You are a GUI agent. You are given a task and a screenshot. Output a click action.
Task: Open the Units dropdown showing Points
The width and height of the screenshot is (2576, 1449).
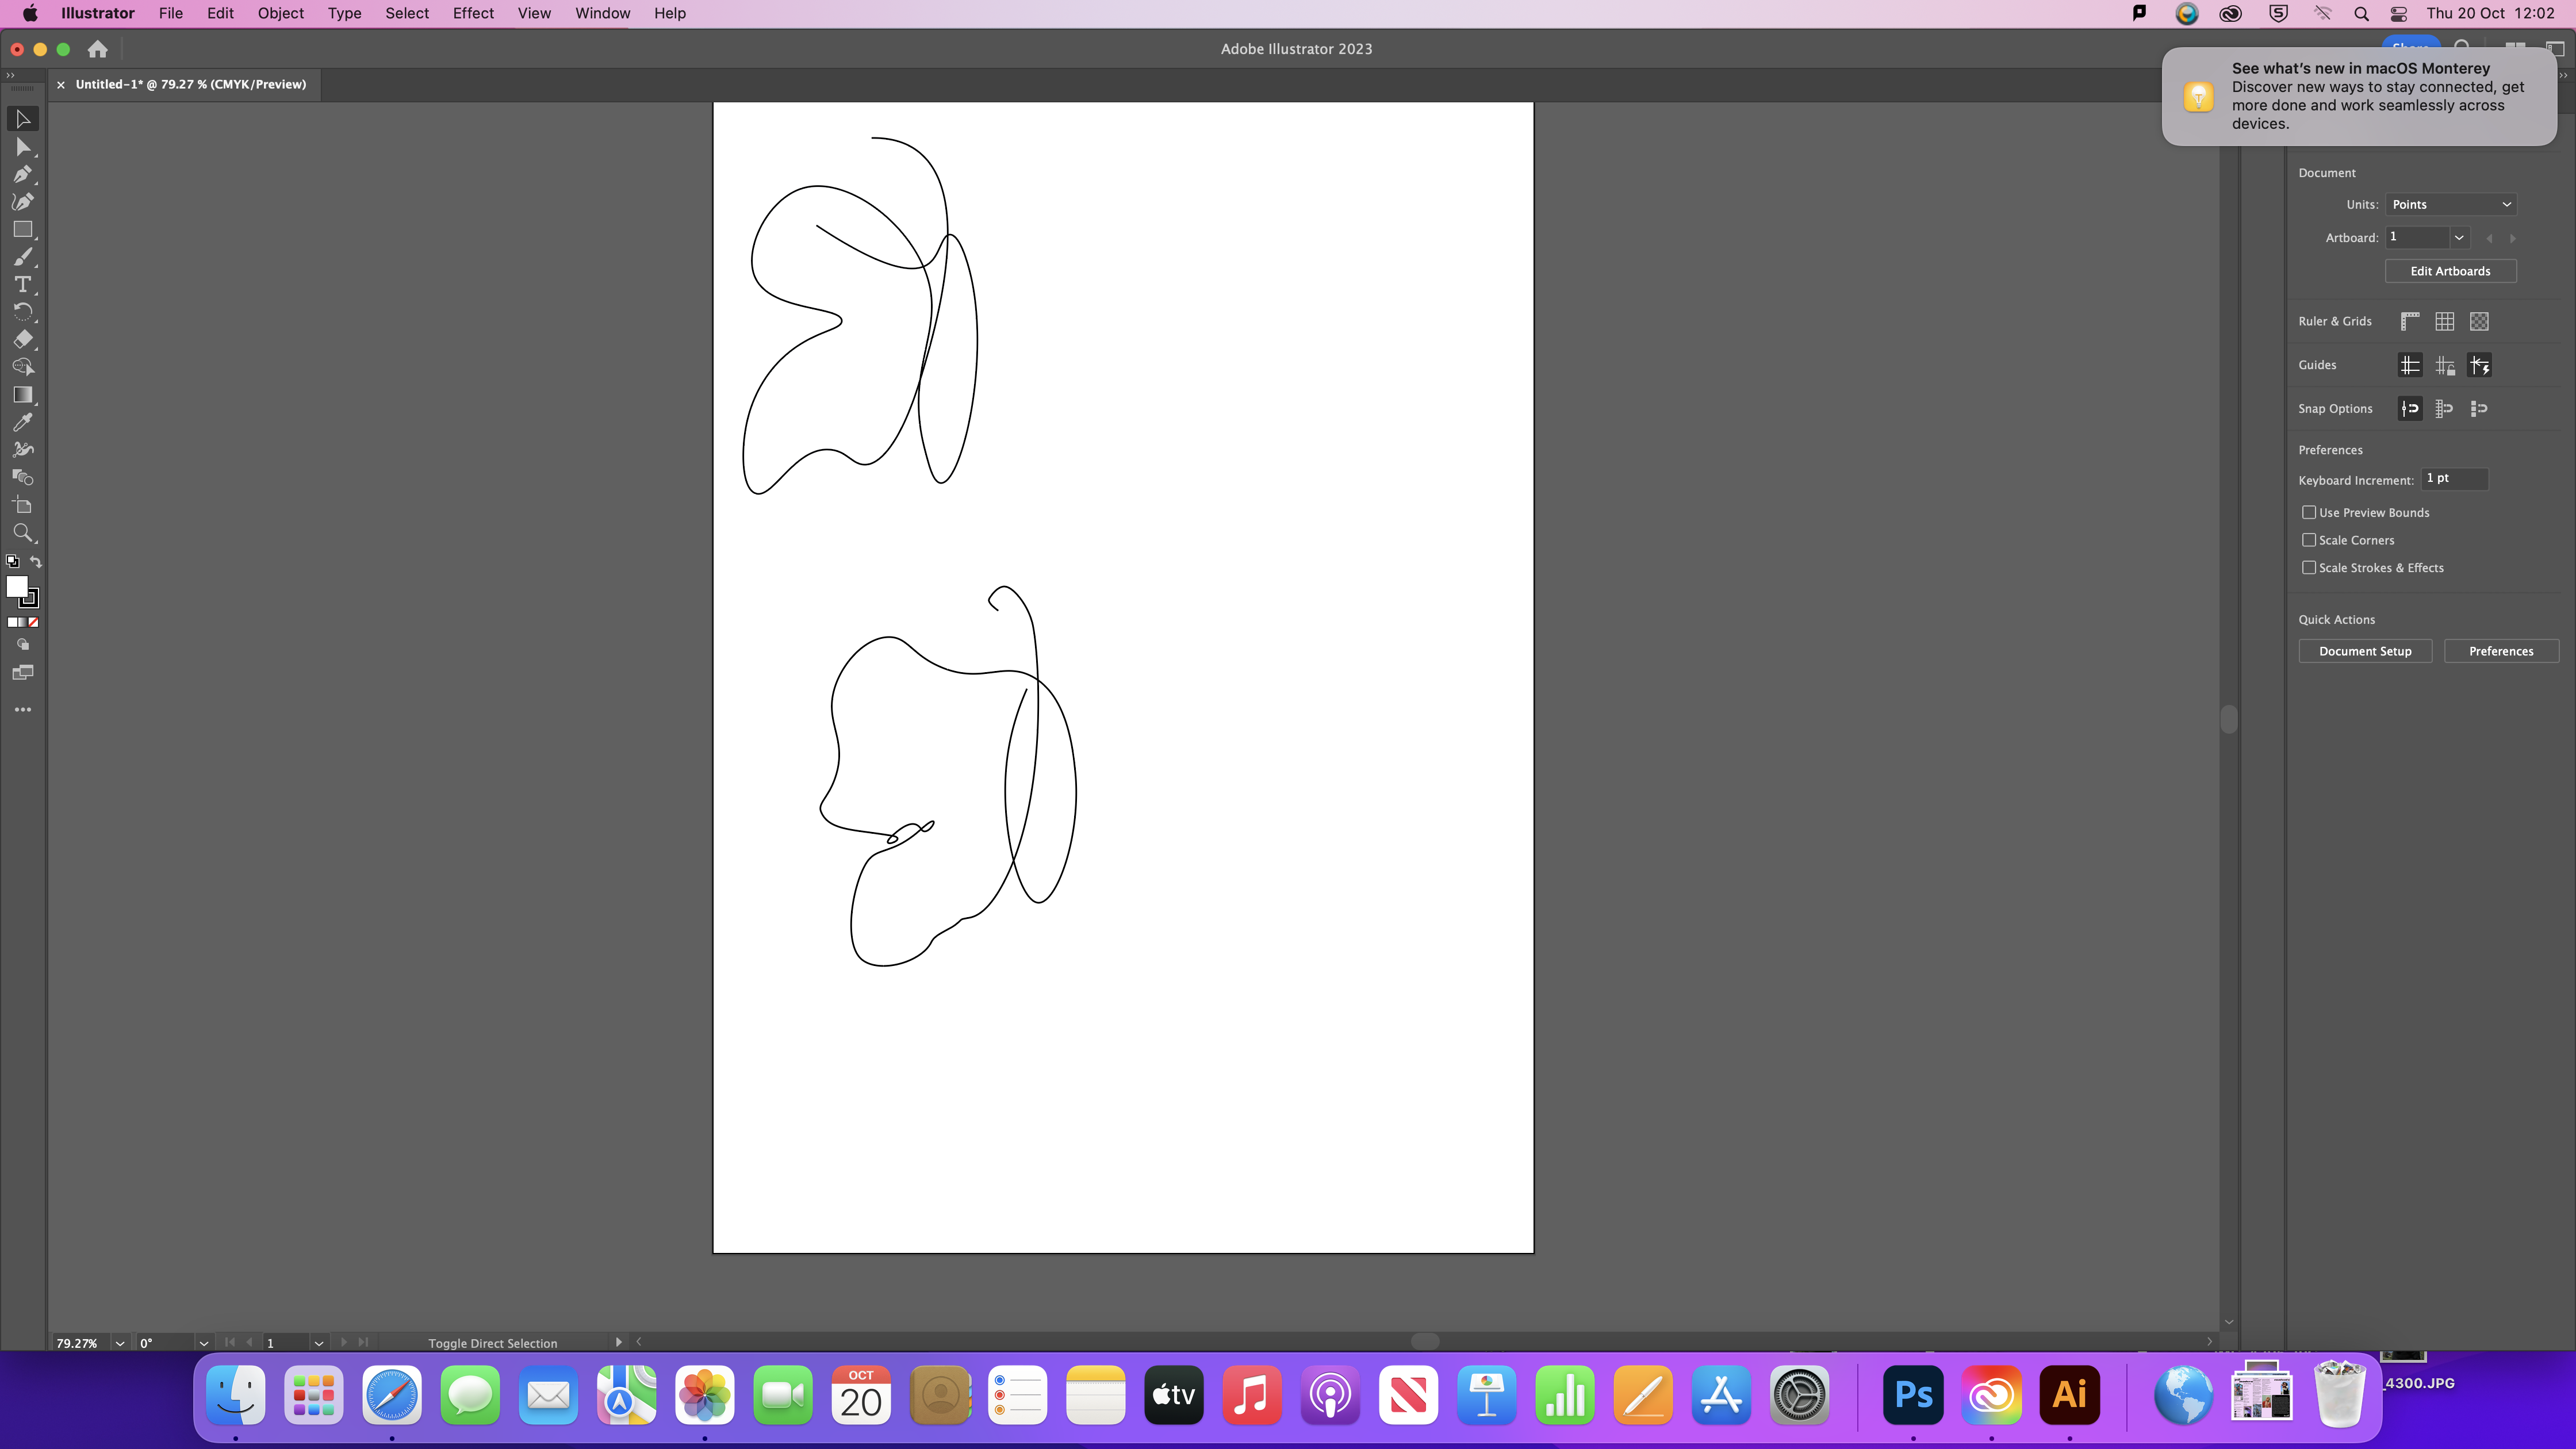pos(2450,204)
